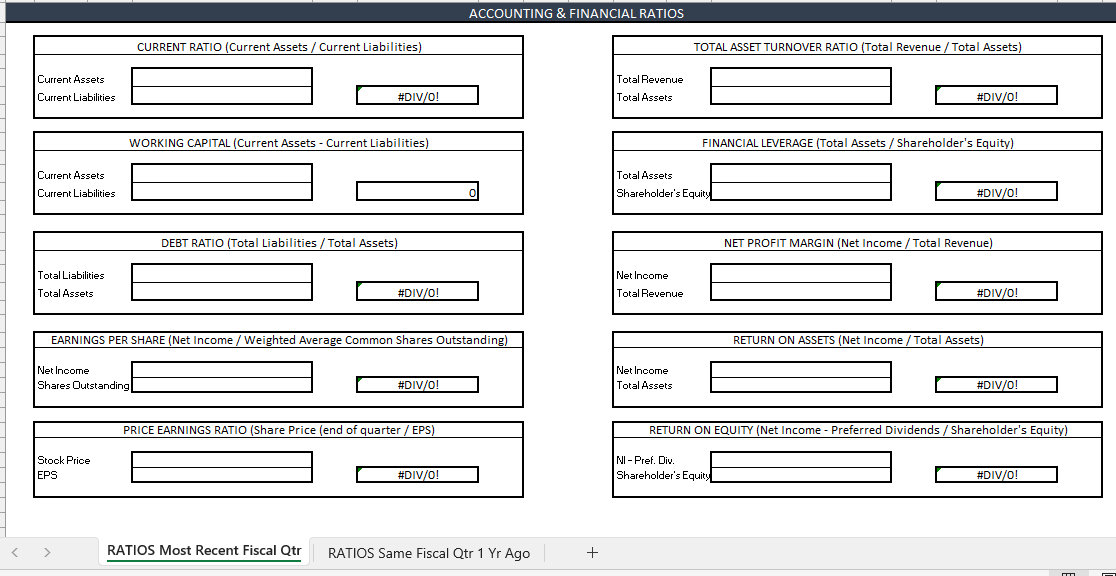This screenshot has height=576, width=1116.
Task: Click Net Income input cell in Earnings Per Share box
Action: tap(222, 370)
